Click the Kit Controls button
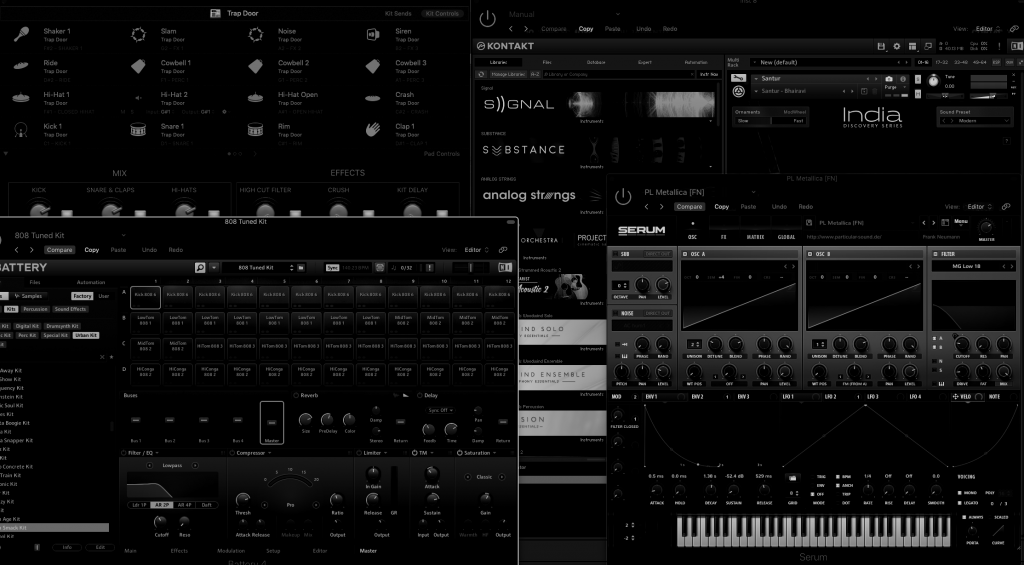The image size is (1024, 565). 442,13
